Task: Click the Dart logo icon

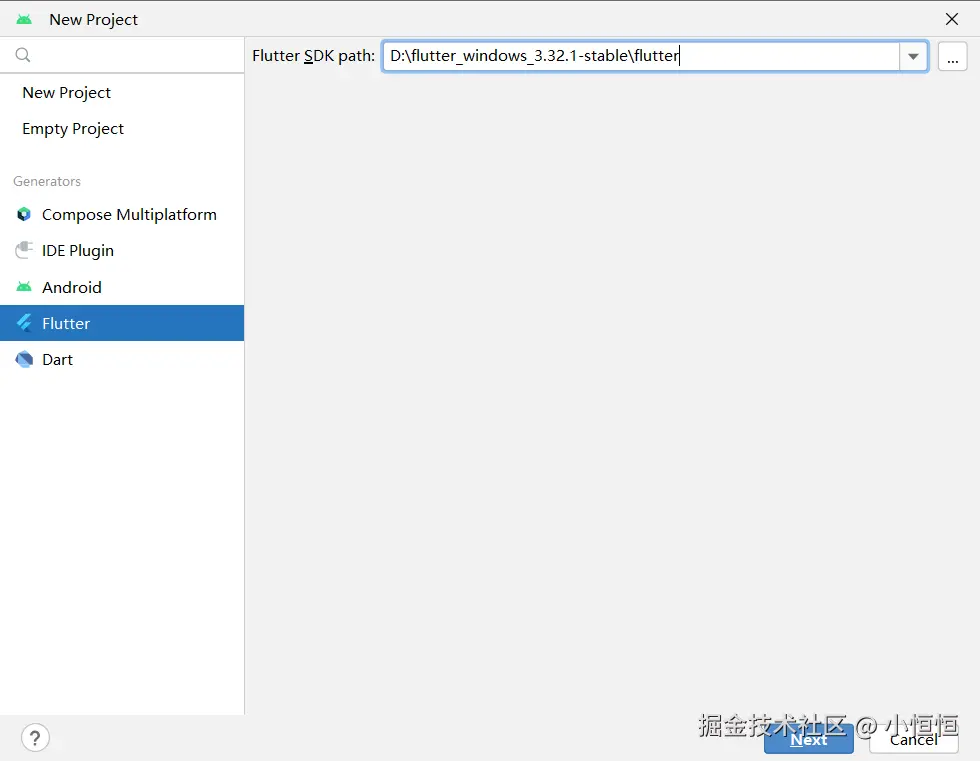Action: pyautogui.click(x=24, y=359)
